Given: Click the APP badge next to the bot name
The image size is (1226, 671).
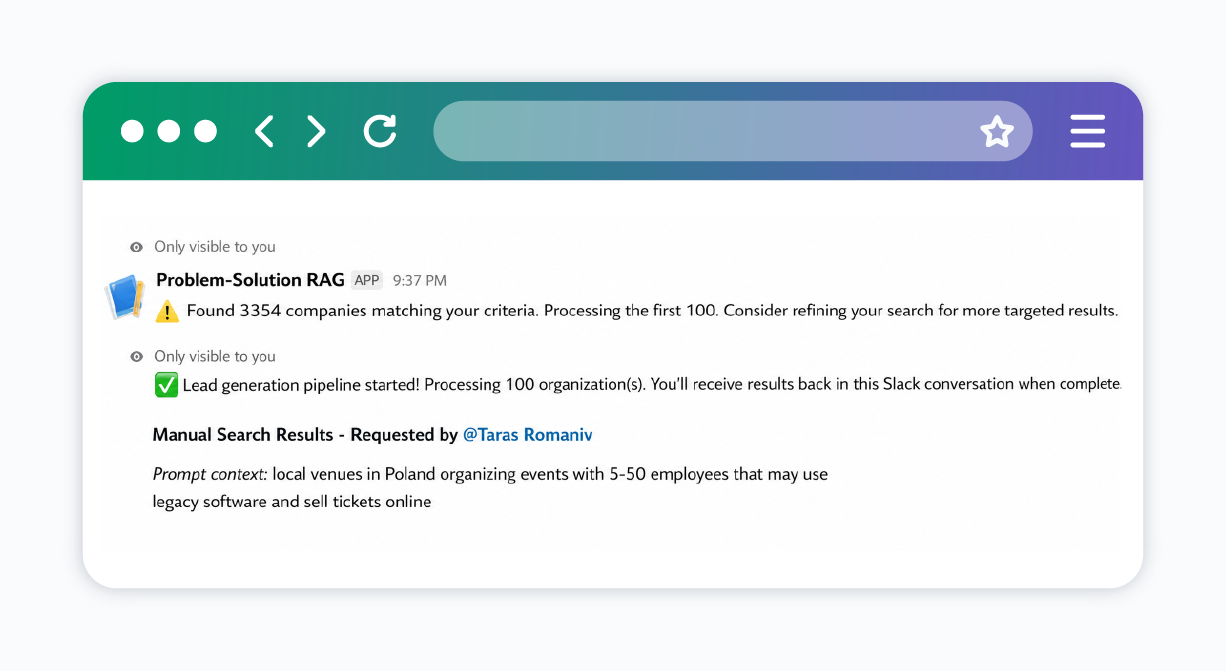Looking at the screenshot, I should pyautogui.click(x=367, y=280).
